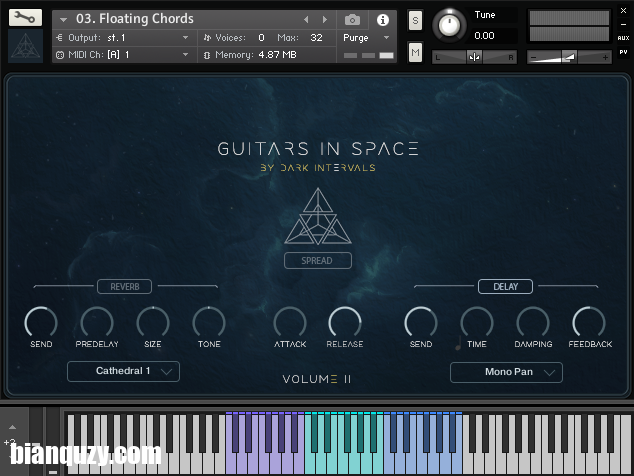Image resolution: width=634 pixels, height=476 pixels.
Task: Click the PREDELAY knob
Action: [x=97, y=322]
